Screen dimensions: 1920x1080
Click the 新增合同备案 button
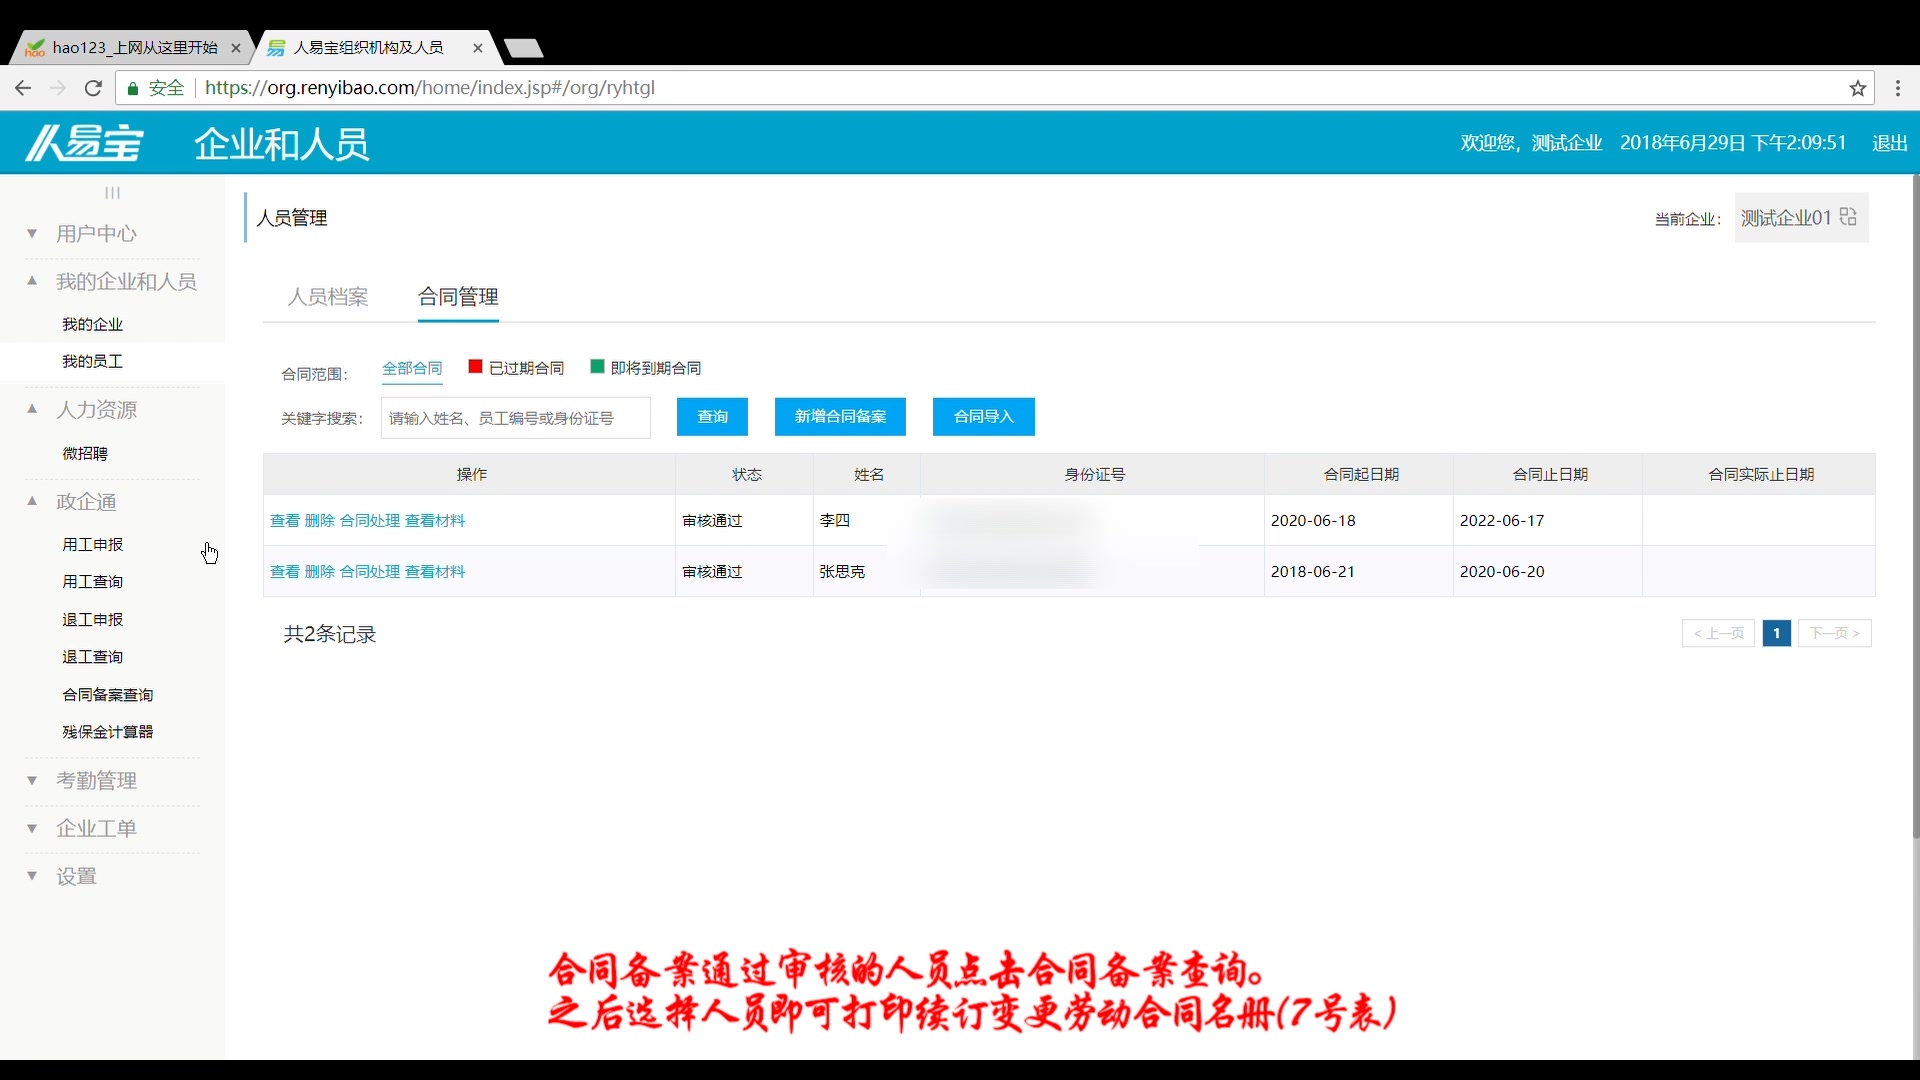pyautogui.click(x=840, y=417)
